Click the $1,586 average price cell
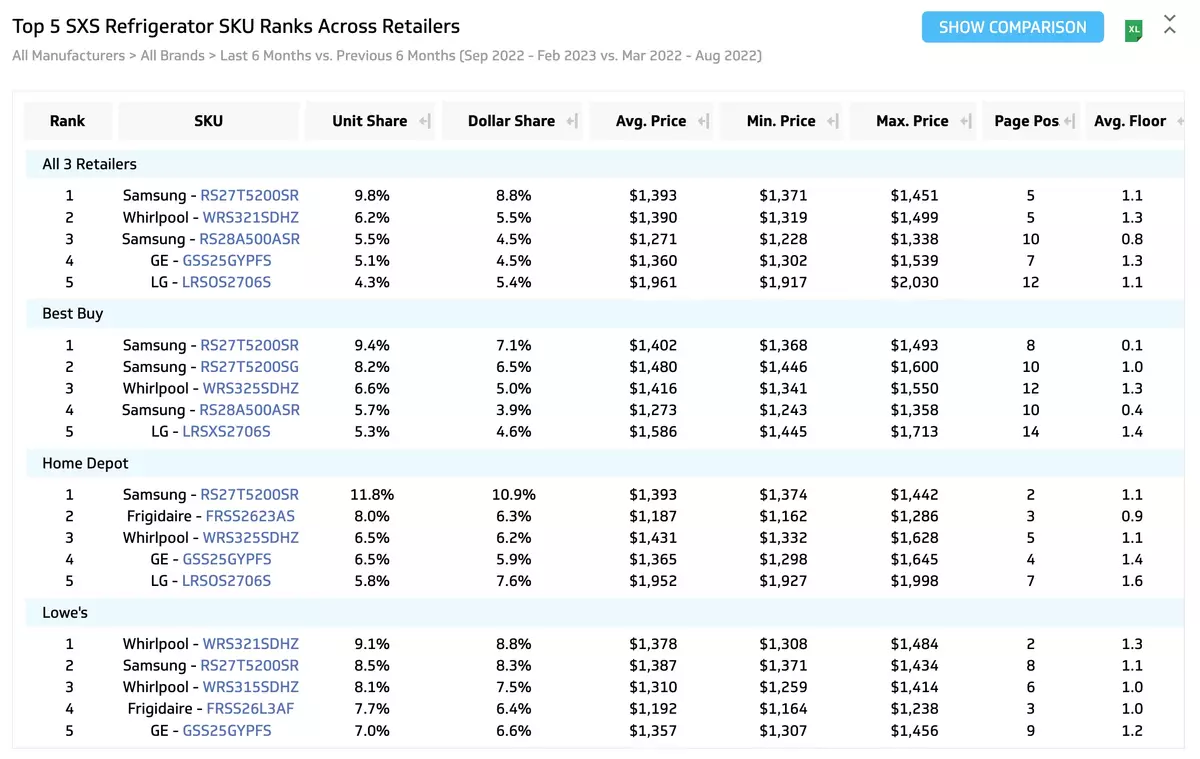The image size is (1200, 759). pos(653,432)
